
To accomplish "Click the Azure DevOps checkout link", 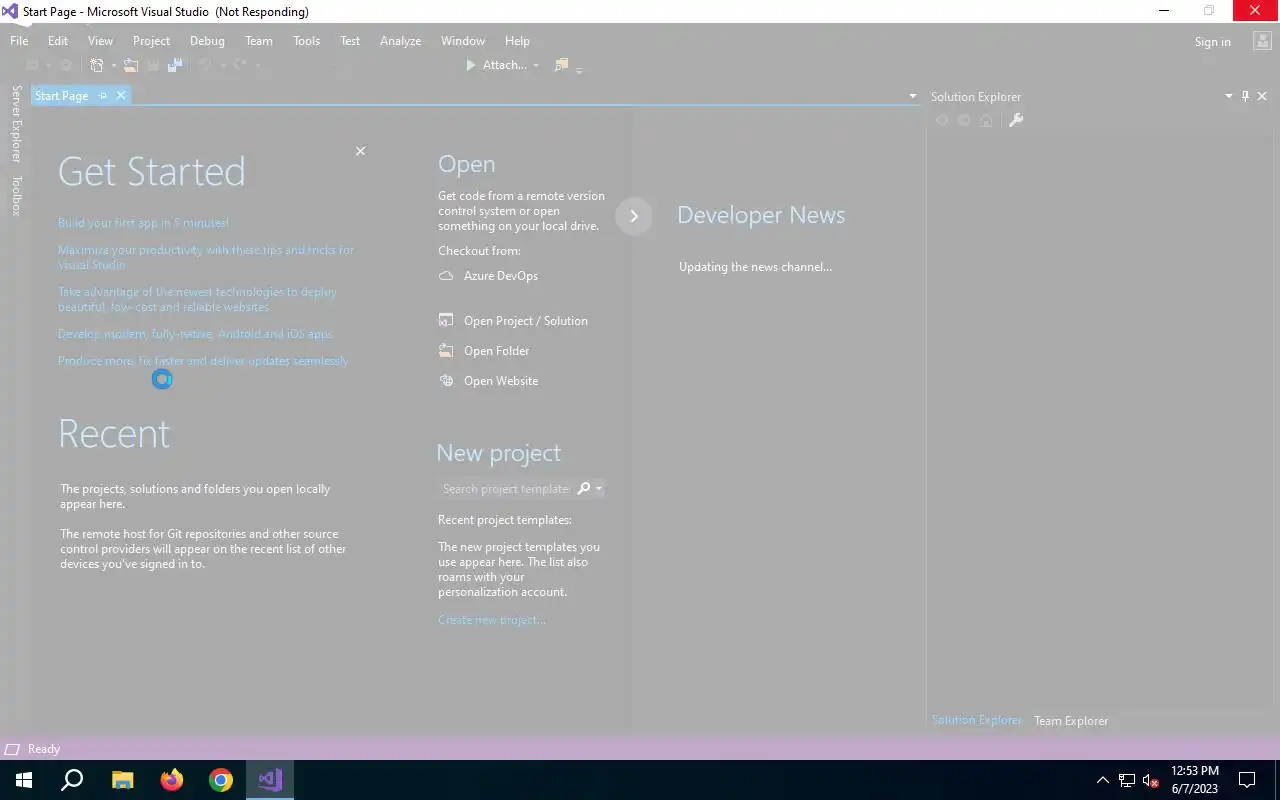I will 501,276.
